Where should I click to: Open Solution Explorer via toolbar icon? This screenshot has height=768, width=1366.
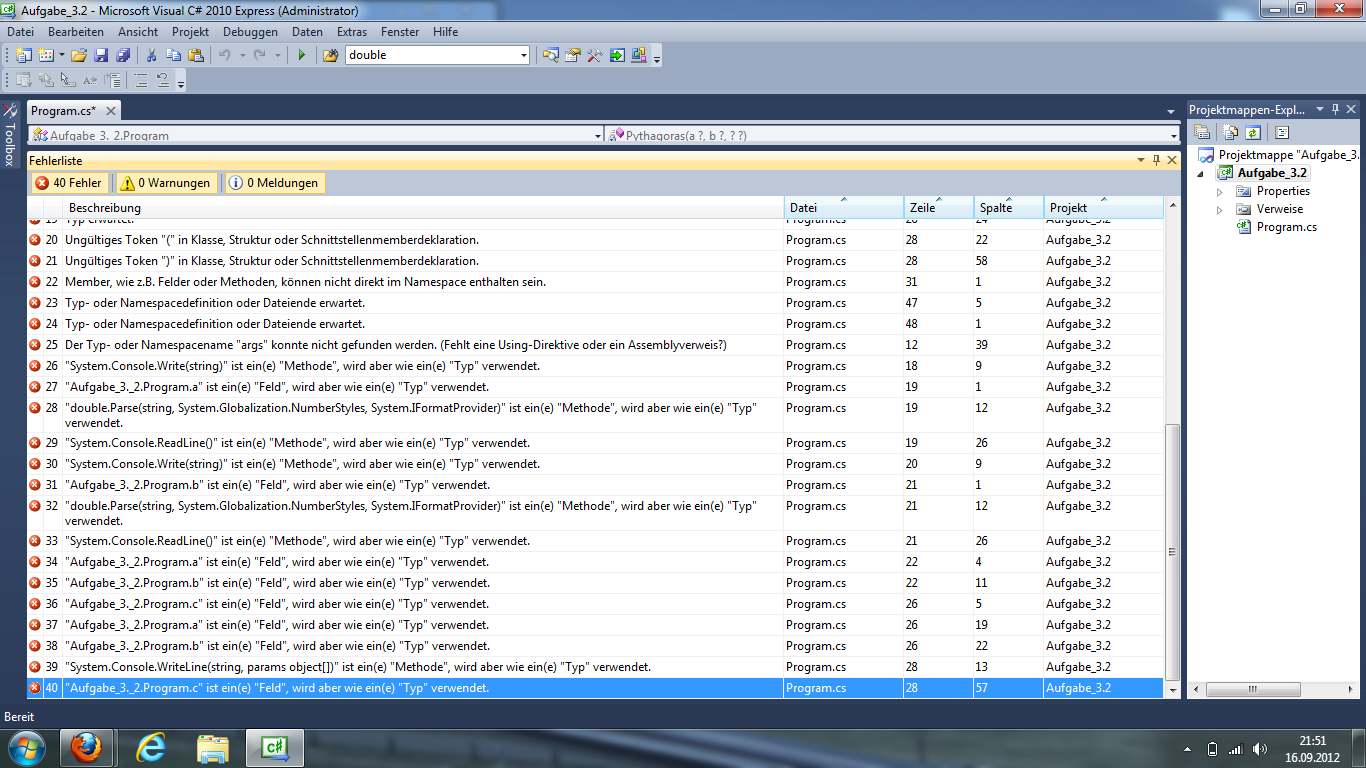[550, 55]
